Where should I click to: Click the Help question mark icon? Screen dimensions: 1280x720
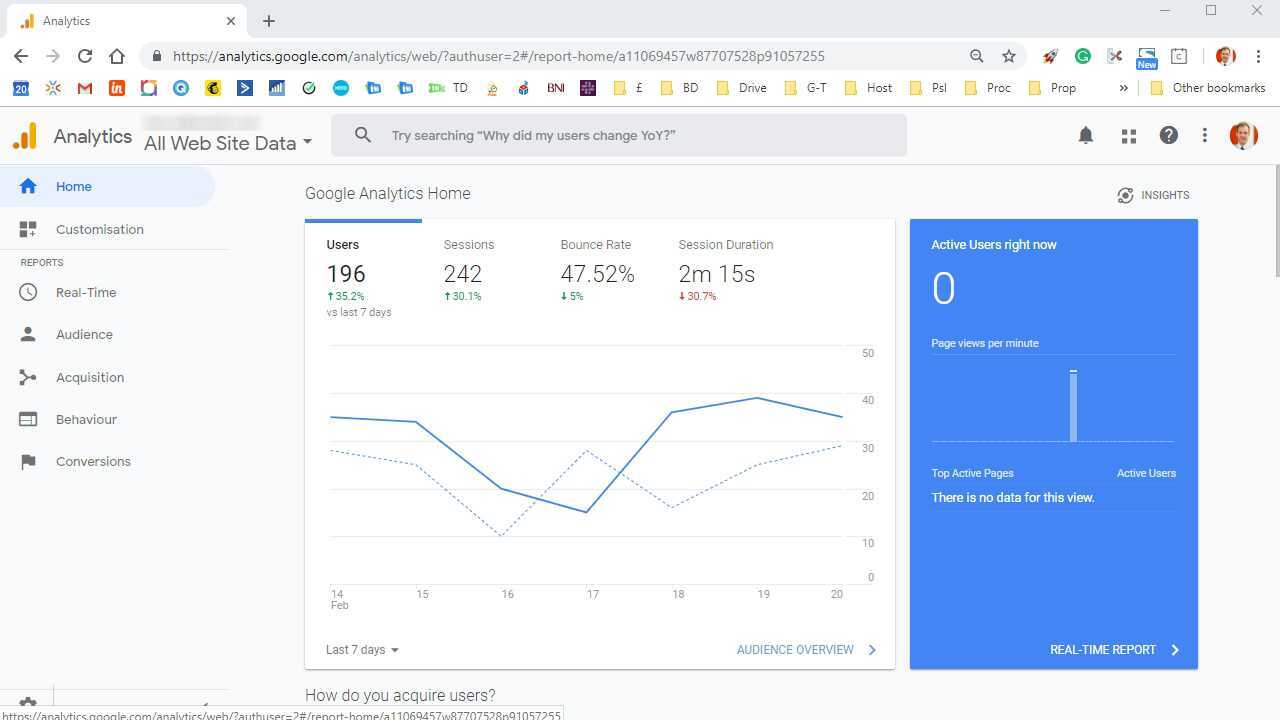point(1168,135)
